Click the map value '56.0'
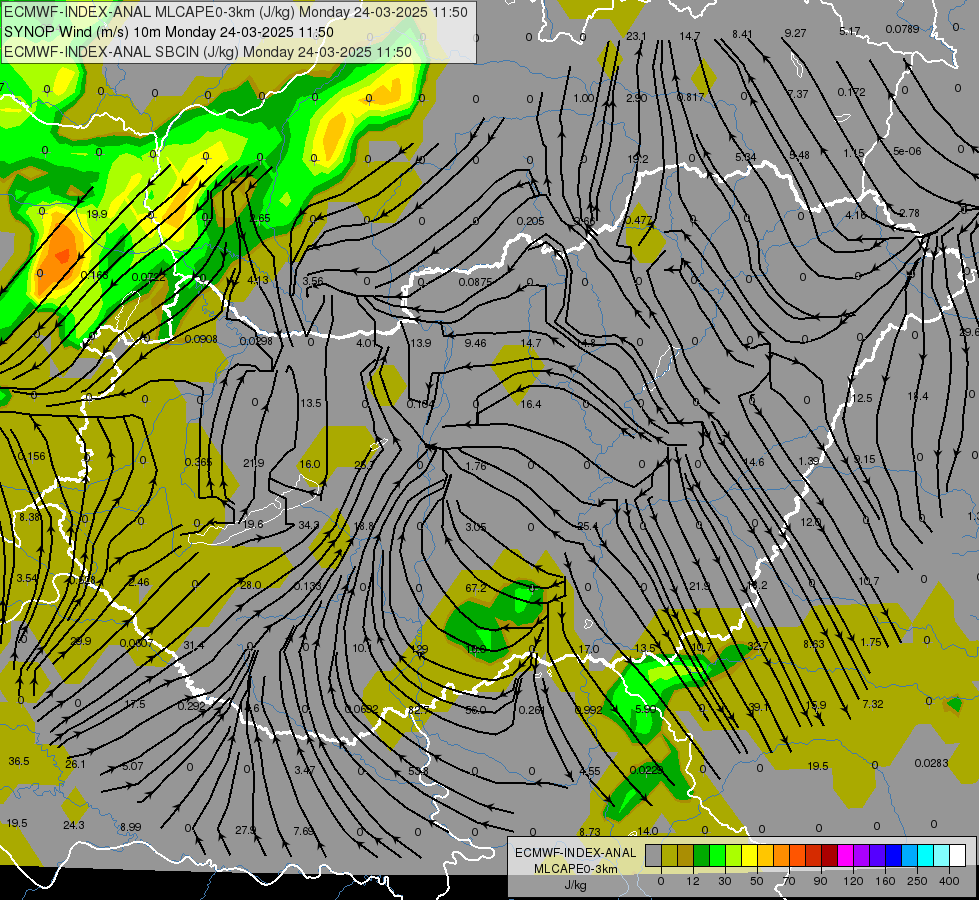The height and width of the screenshot is (900, 979). point(476,710)
